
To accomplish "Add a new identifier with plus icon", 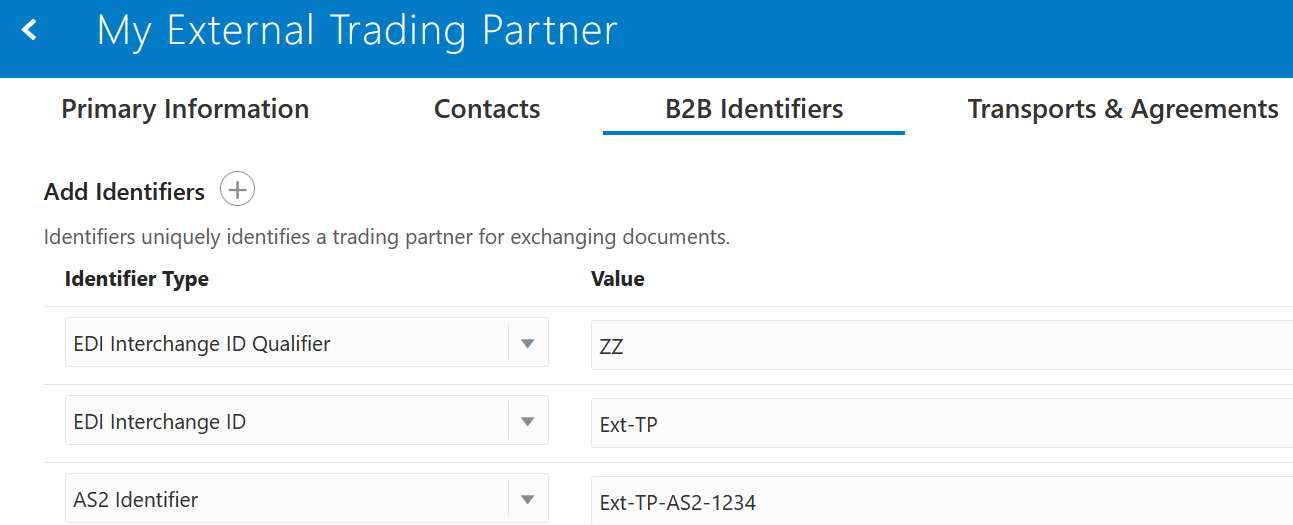I will (237, 189).
